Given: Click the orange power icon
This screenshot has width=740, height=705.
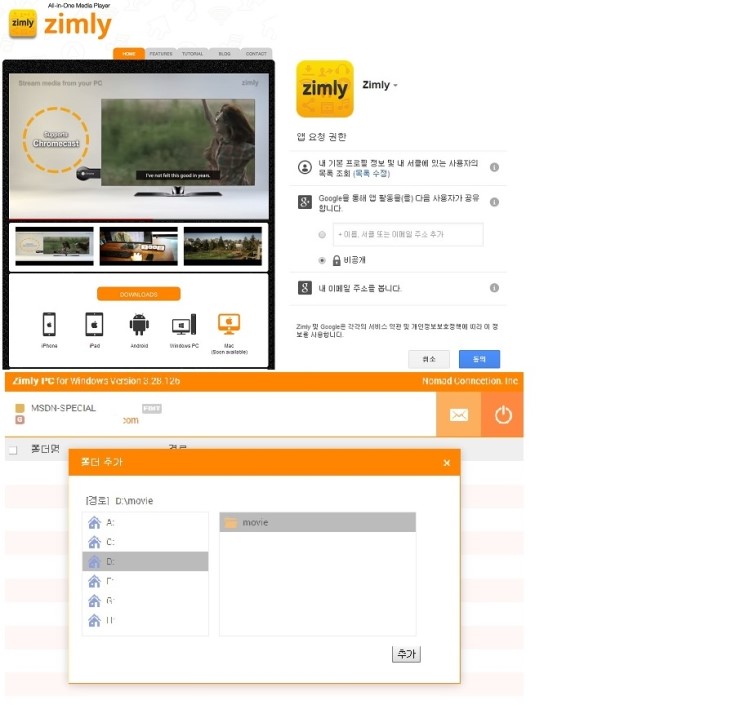Looking at the screenshot, I should click(502, 415).
